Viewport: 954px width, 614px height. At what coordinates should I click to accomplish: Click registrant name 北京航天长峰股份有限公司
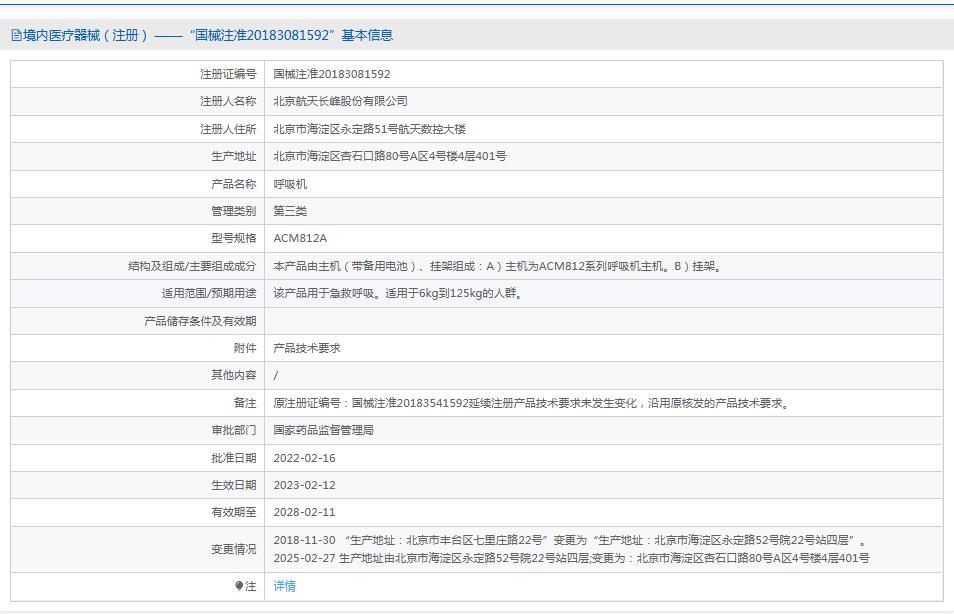pyautogui.click(x=340, y=101)
